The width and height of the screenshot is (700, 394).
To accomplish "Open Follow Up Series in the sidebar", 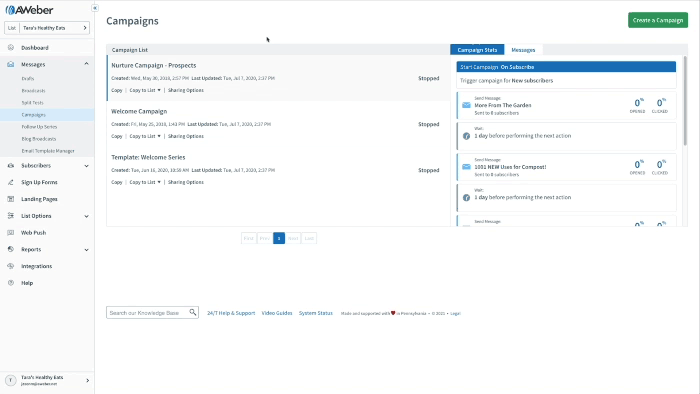I will (39, 127).
